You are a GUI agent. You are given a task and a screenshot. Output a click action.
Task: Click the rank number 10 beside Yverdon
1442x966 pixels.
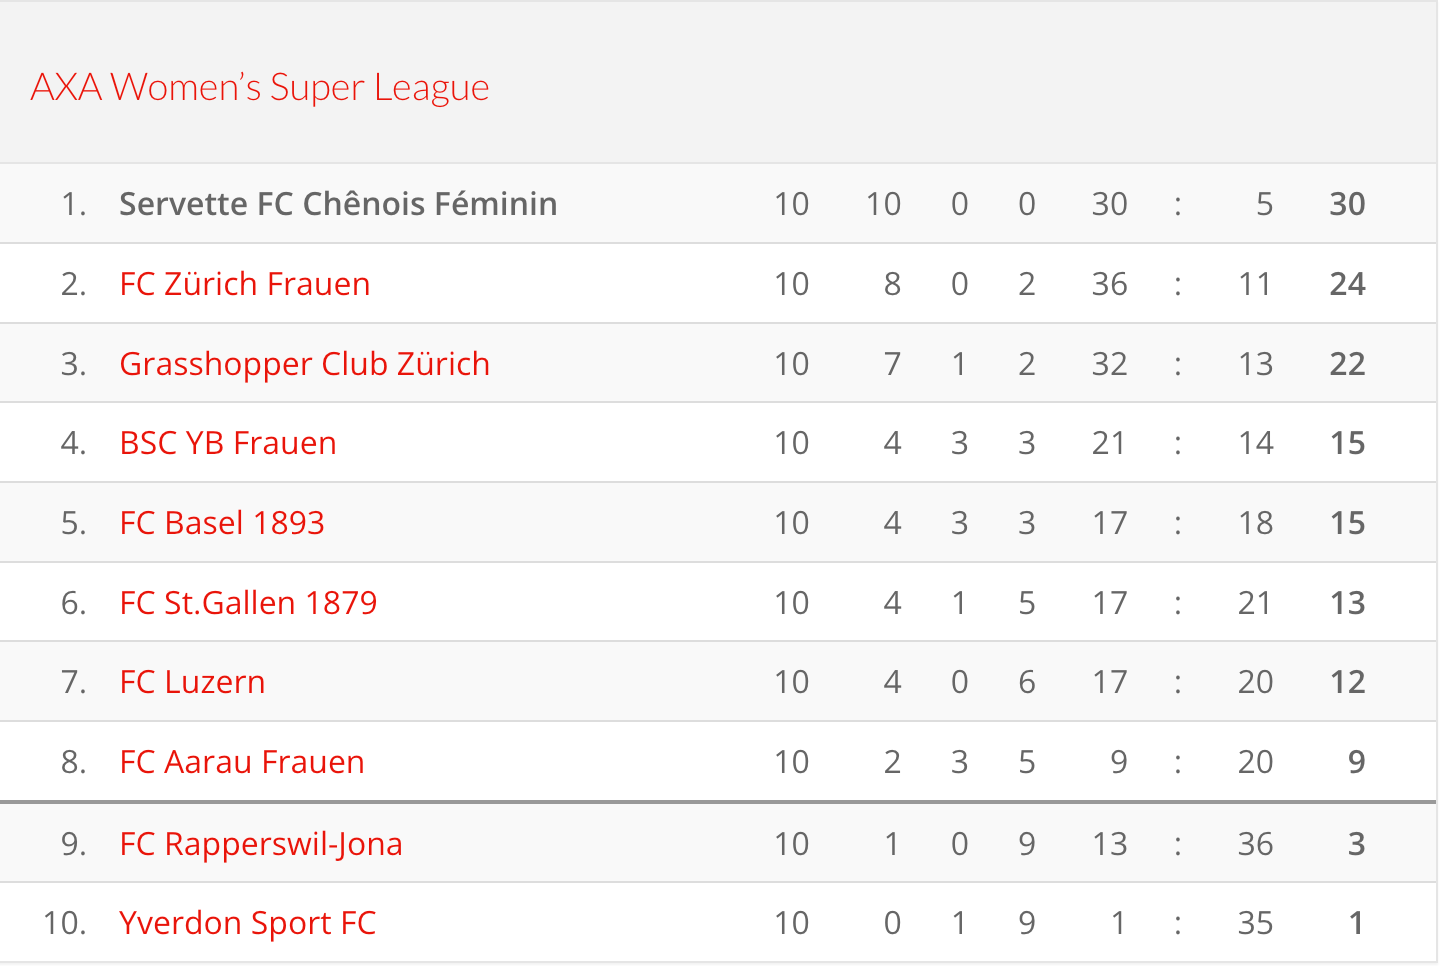pos(65,923)
